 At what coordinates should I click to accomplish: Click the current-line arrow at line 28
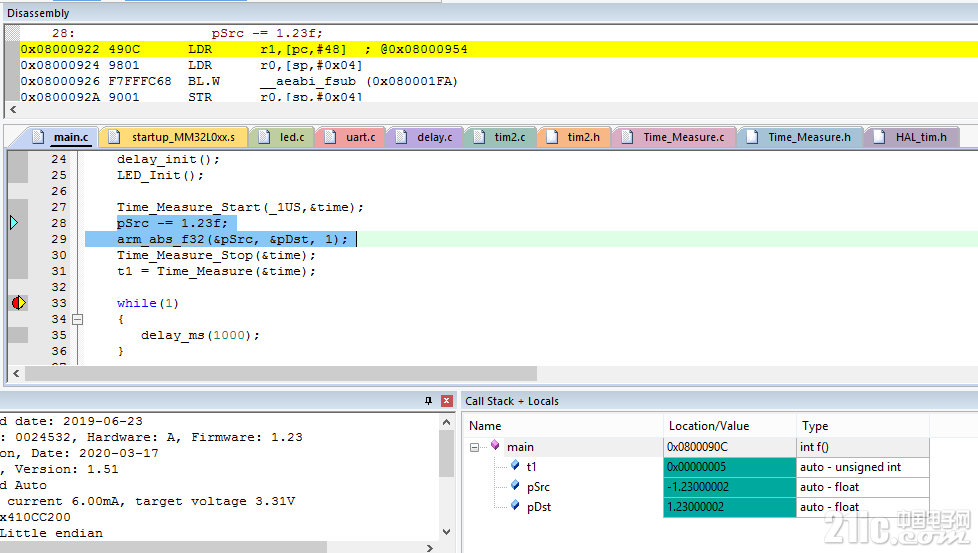click(x=14, y=223)
